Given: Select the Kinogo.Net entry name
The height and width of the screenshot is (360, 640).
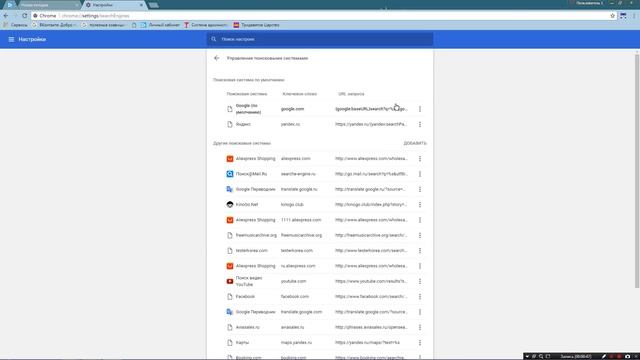Looking at the screenshot, I should click(x=247, y=204).
